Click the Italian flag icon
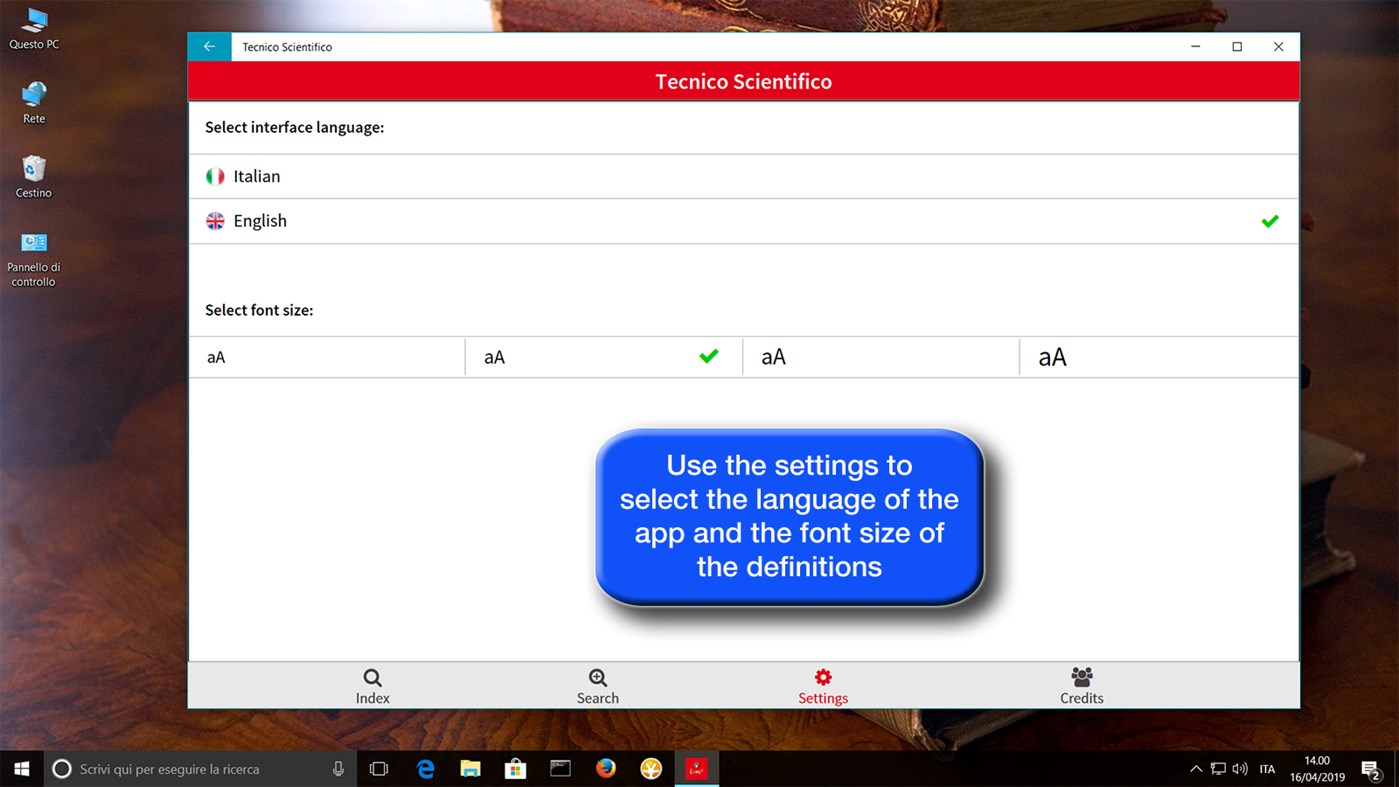Screen dimensions: 1399x787 215,175
